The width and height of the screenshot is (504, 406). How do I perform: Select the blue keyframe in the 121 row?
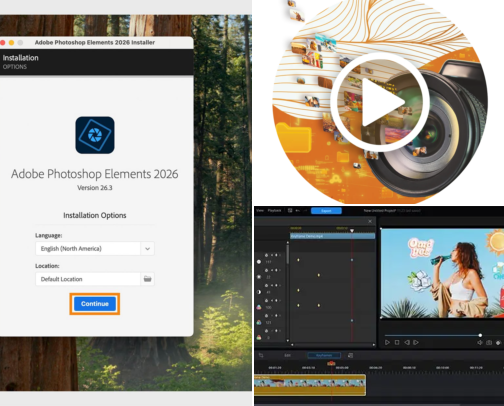[352, 320]
